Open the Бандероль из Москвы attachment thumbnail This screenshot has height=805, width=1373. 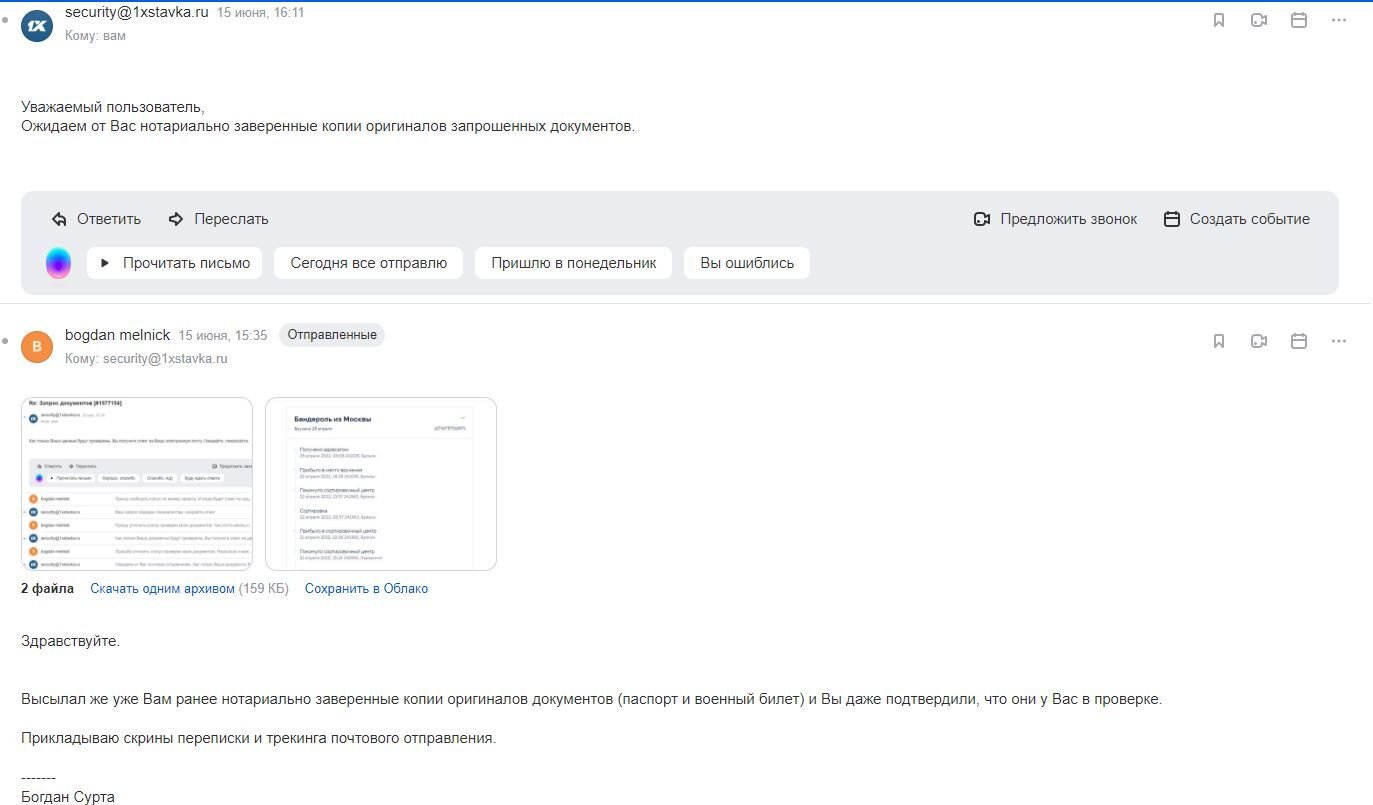[x=381, y=484]
